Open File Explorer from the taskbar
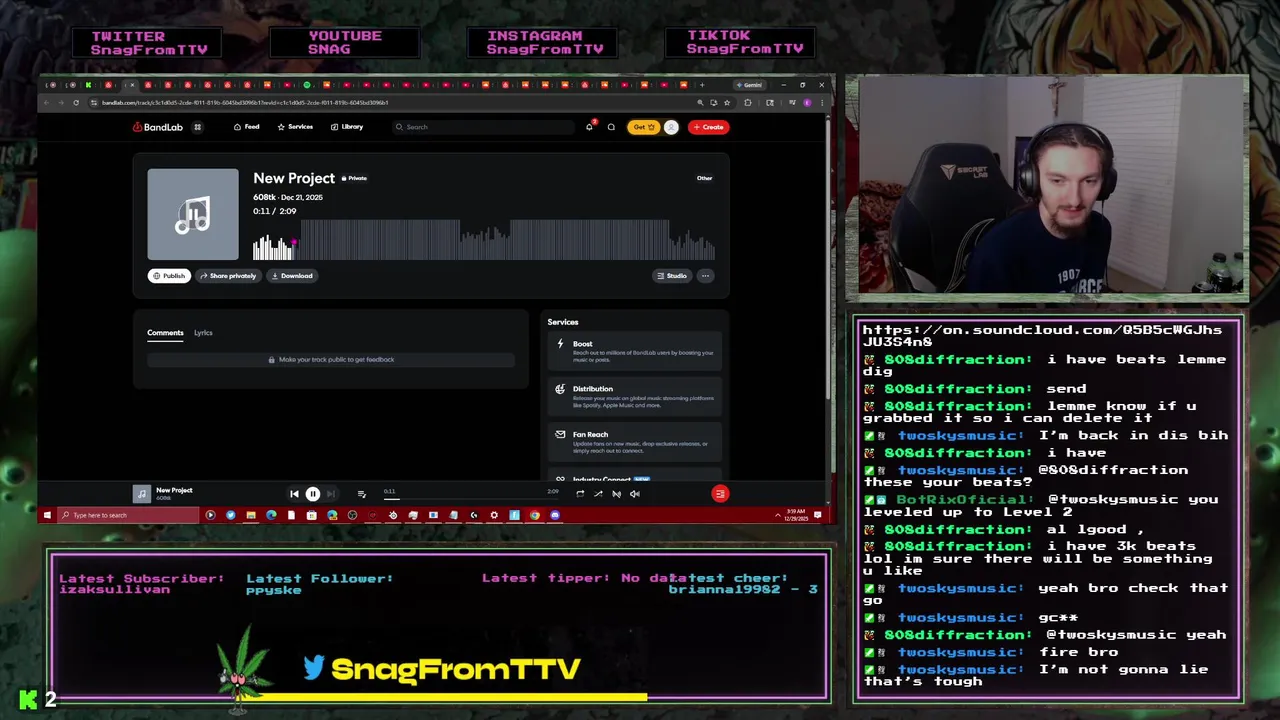This screenshot has width=1280, height=720. pos(250,515)
